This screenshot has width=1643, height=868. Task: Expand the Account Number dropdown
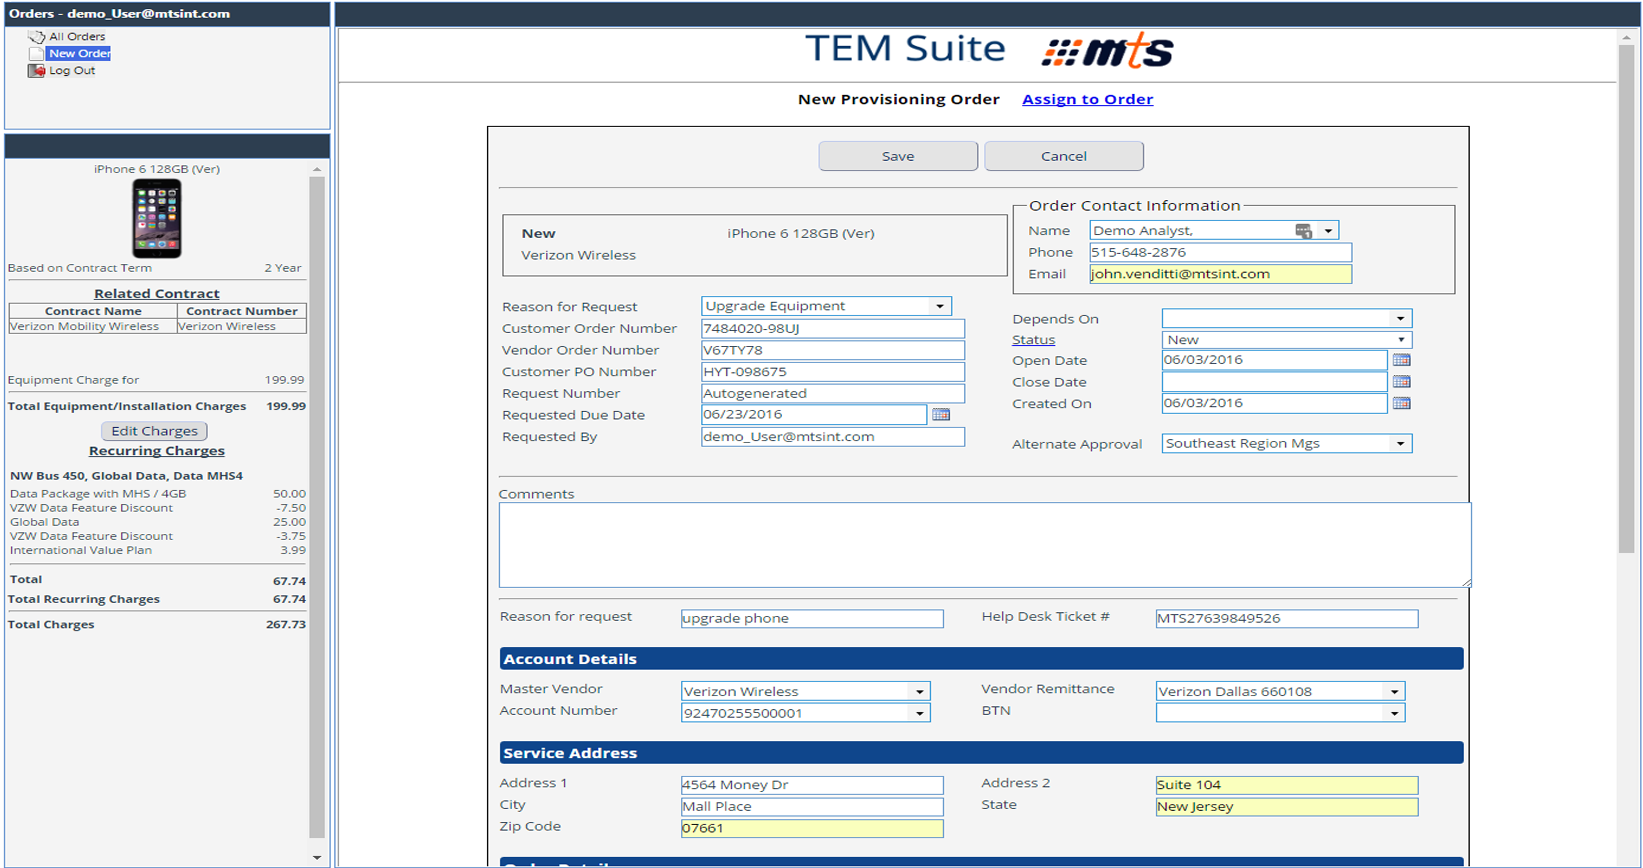coord(919,713)
